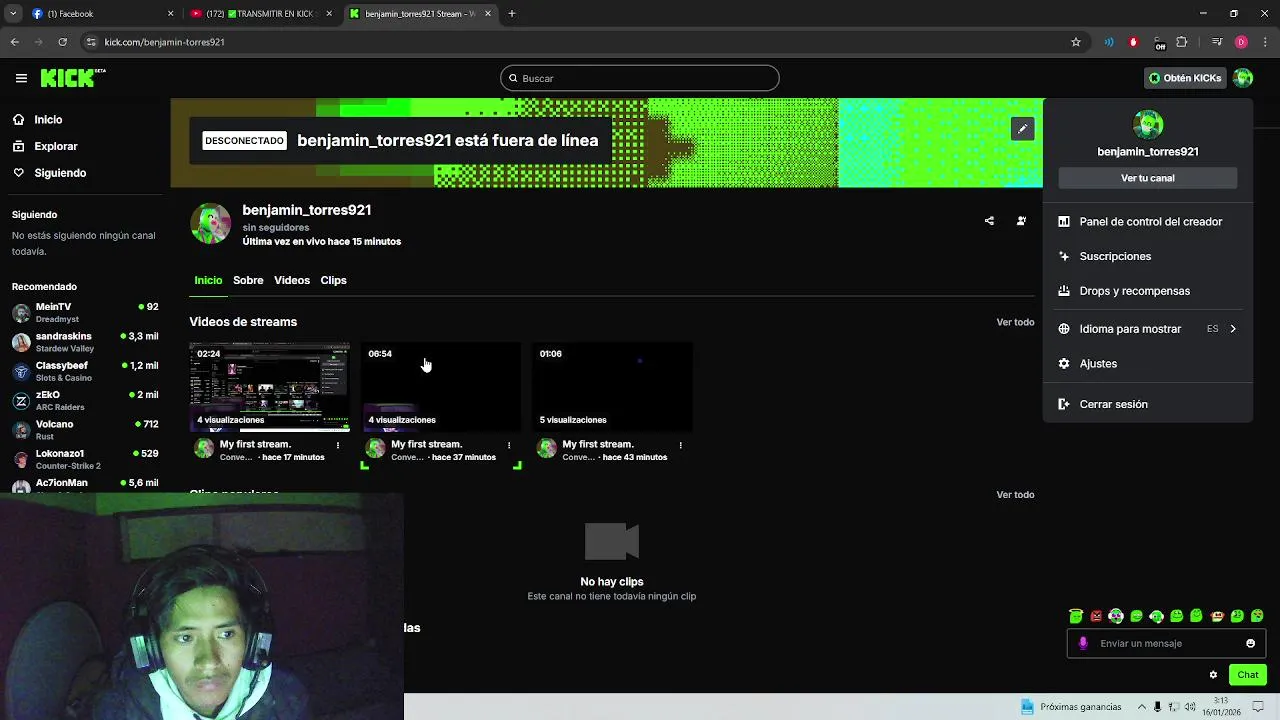
Task: Click the Buscar search field
Action: coord(640,78)
